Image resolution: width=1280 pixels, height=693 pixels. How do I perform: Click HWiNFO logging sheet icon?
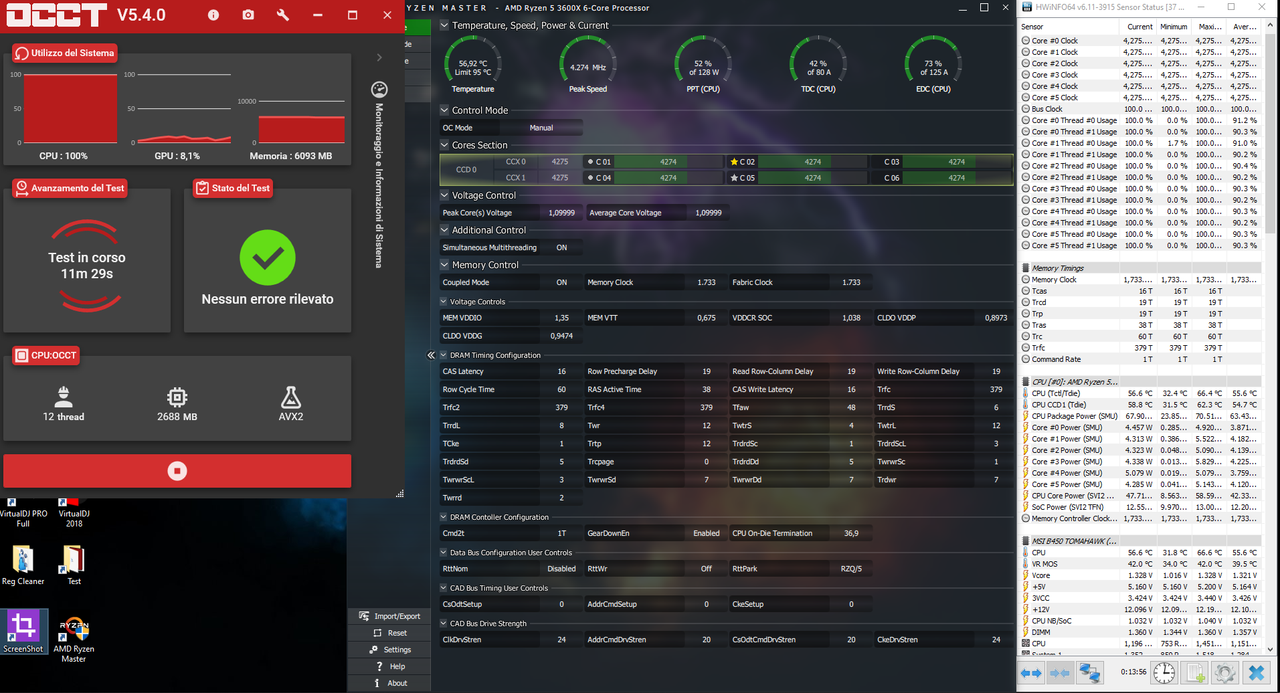(1195, 673)
